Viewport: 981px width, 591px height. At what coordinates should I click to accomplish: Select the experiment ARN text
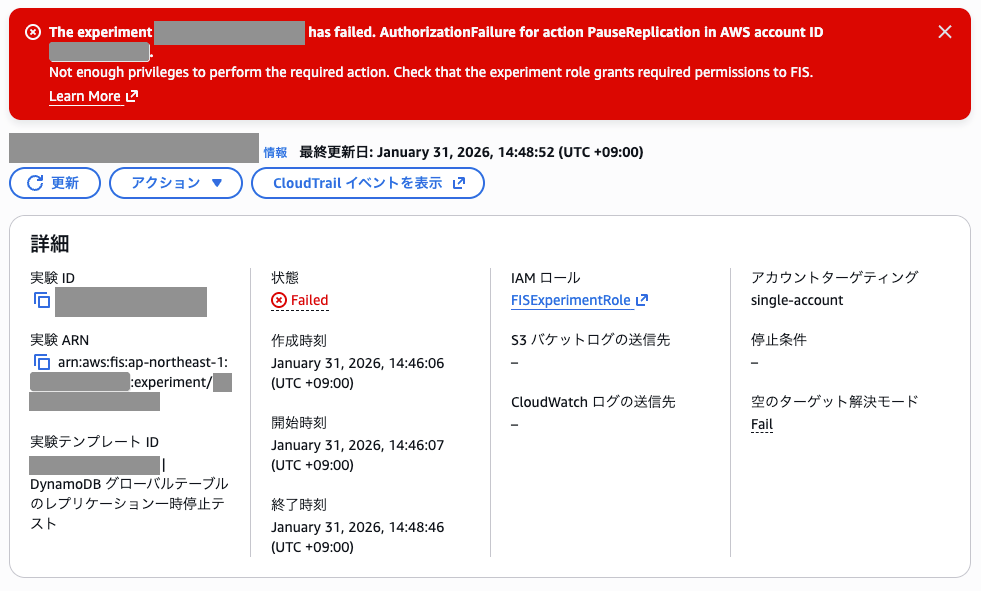120,362
